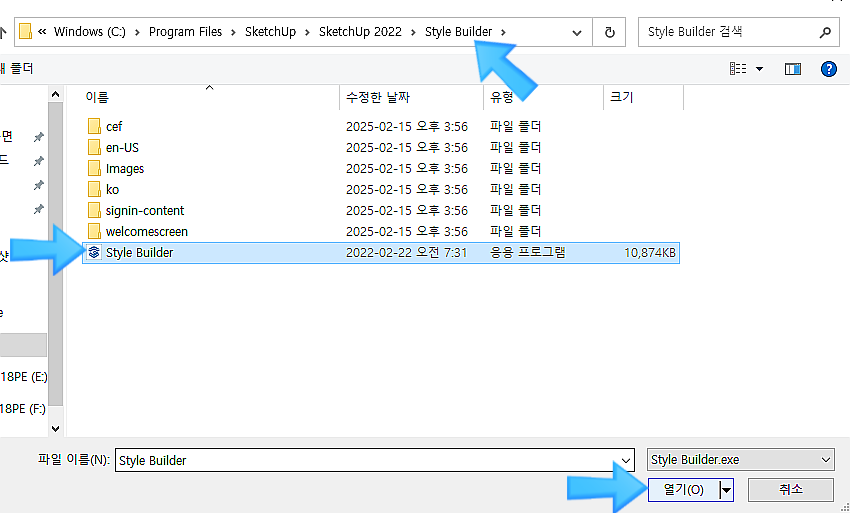Click the signin-content folder icon

[94, 210]
